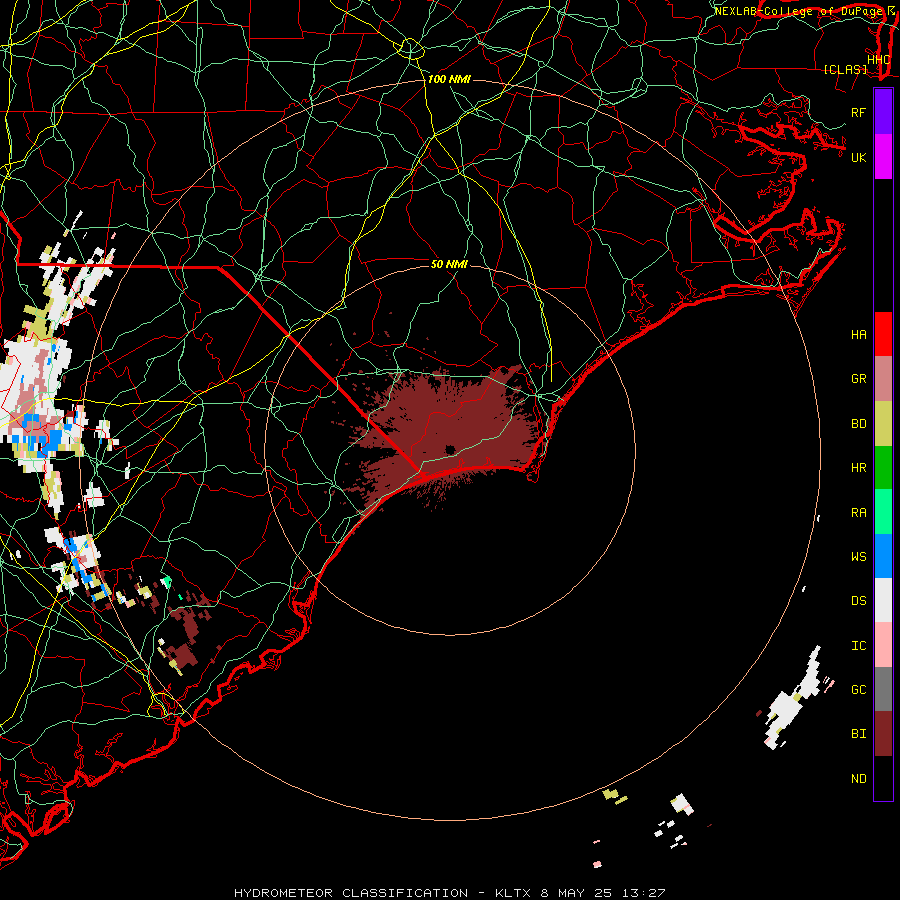
Task: Click the HA legend label
Action: pyautogui.click(x=858, y=335)
